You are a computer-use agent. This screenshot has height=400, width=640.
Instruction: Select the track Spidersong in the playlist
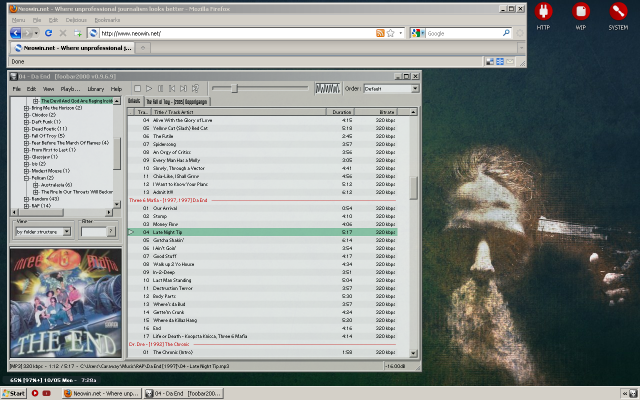[x=262, y=144]
